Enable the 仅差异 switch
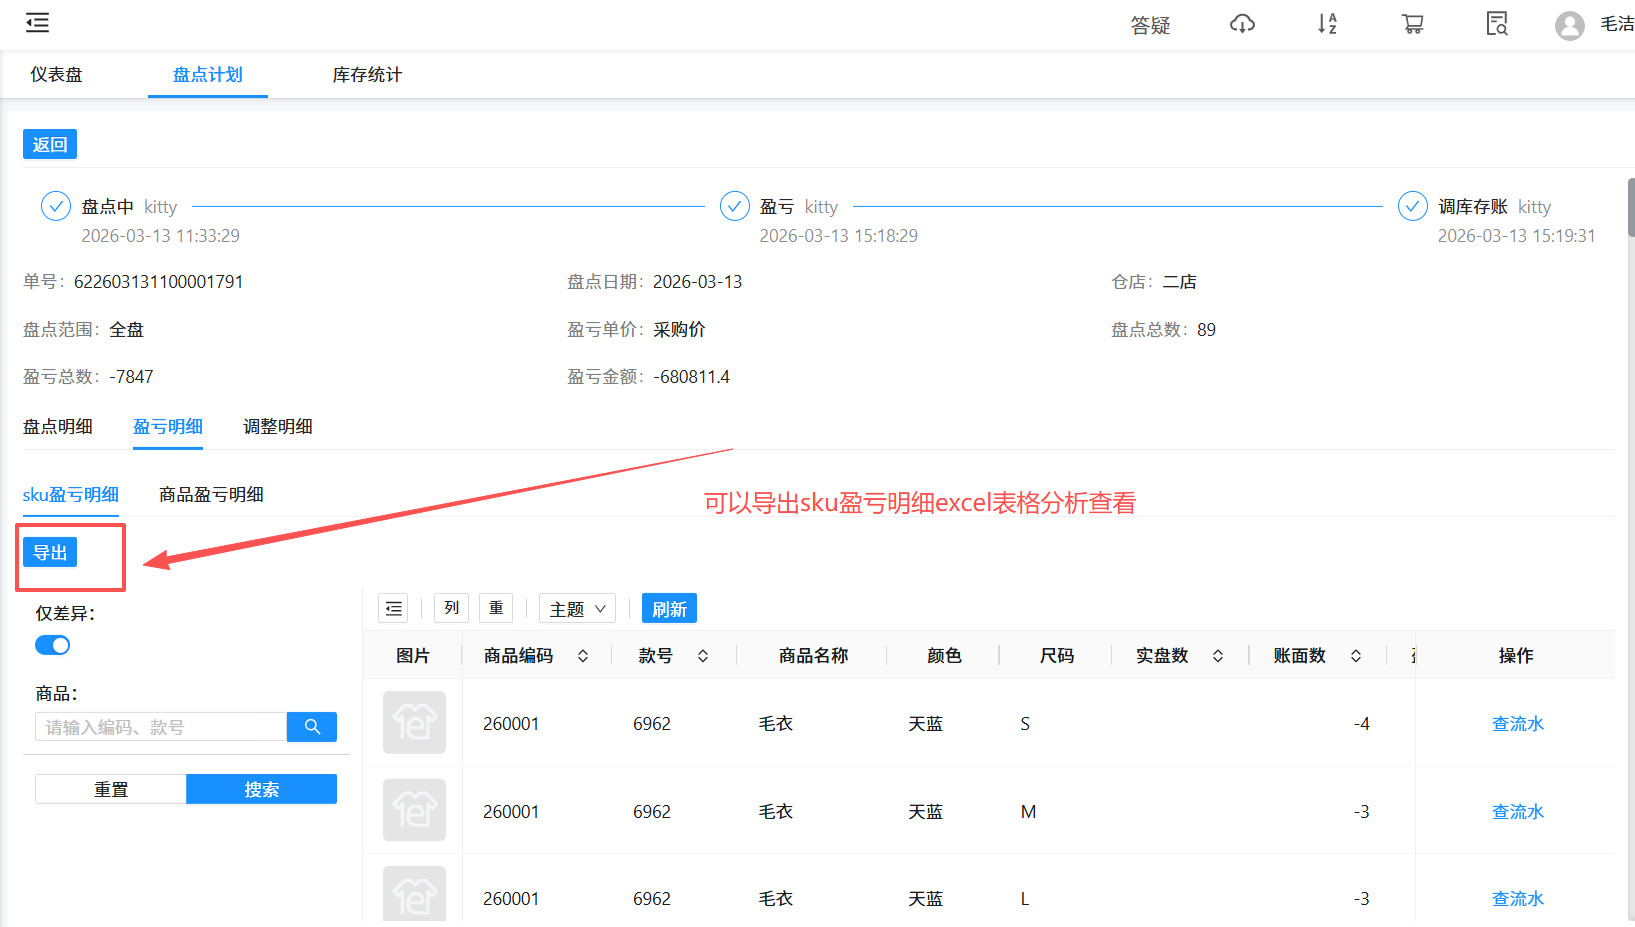Screen dimensions: 1635x927 coord(52,645)
